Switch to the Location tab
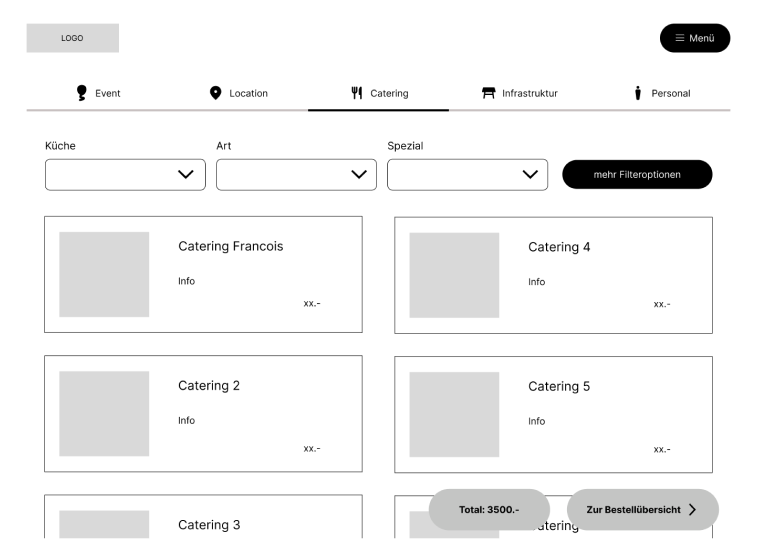This screenshot has width=757, height=539. (238, 93)
